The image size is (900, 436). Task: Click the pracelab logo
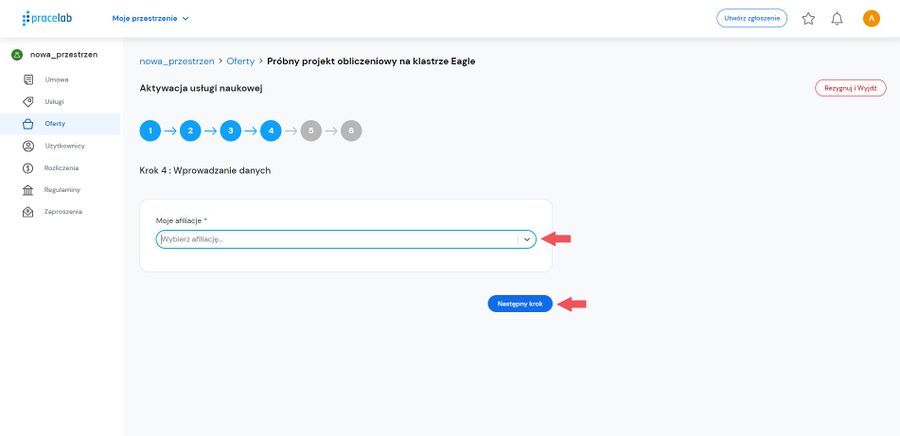[x=47, y=18]
